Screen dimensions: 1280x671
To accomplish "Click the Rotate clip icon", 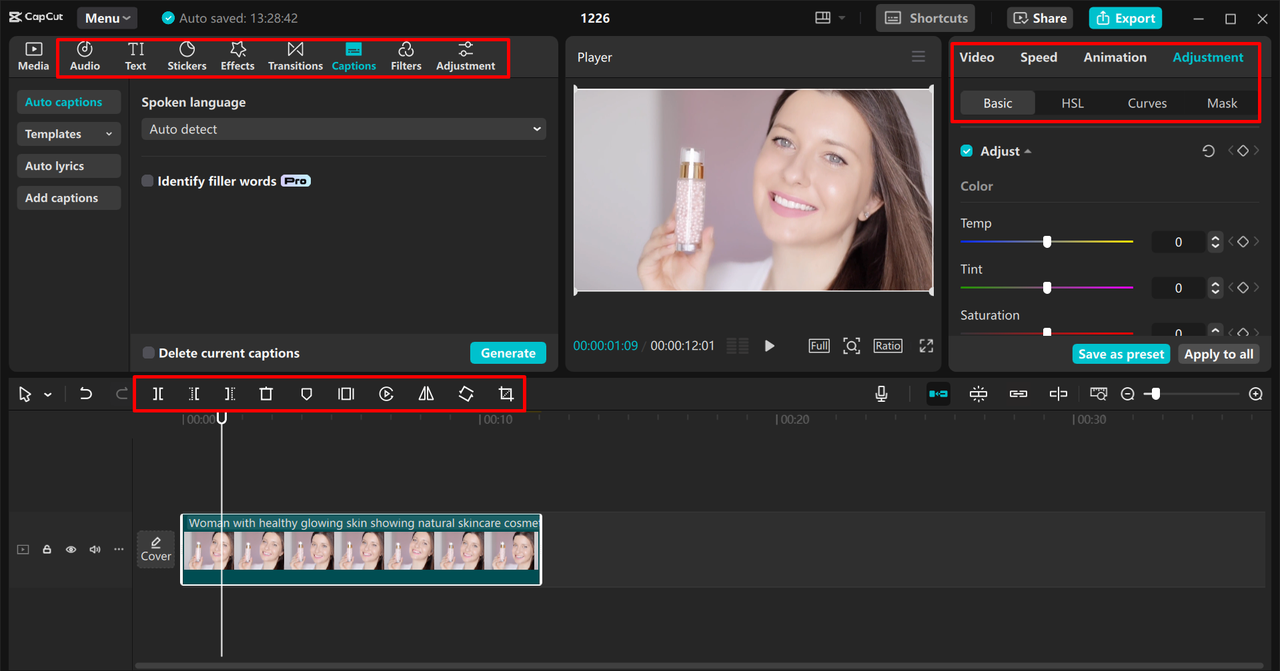I will [x=466, y=394].
